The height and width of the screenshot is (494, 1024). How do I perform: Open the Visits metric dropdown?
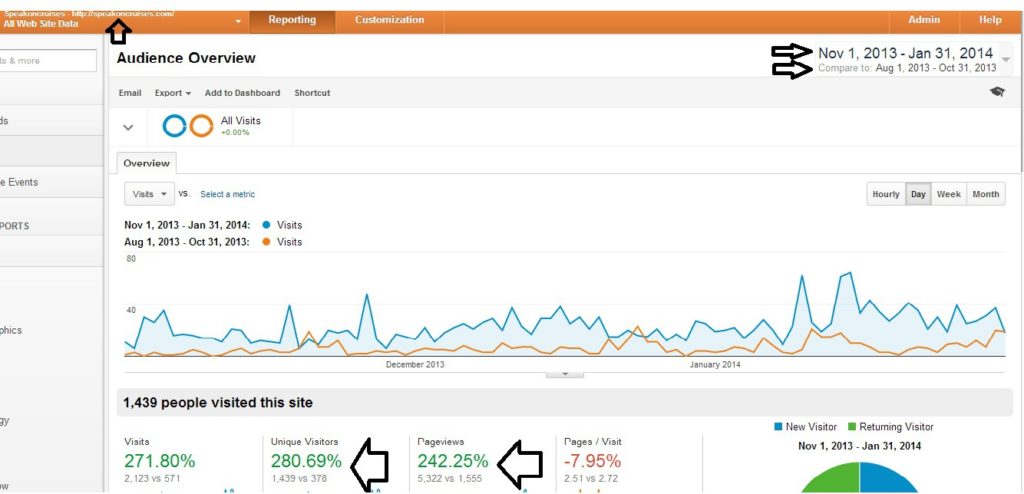point(150,194)
